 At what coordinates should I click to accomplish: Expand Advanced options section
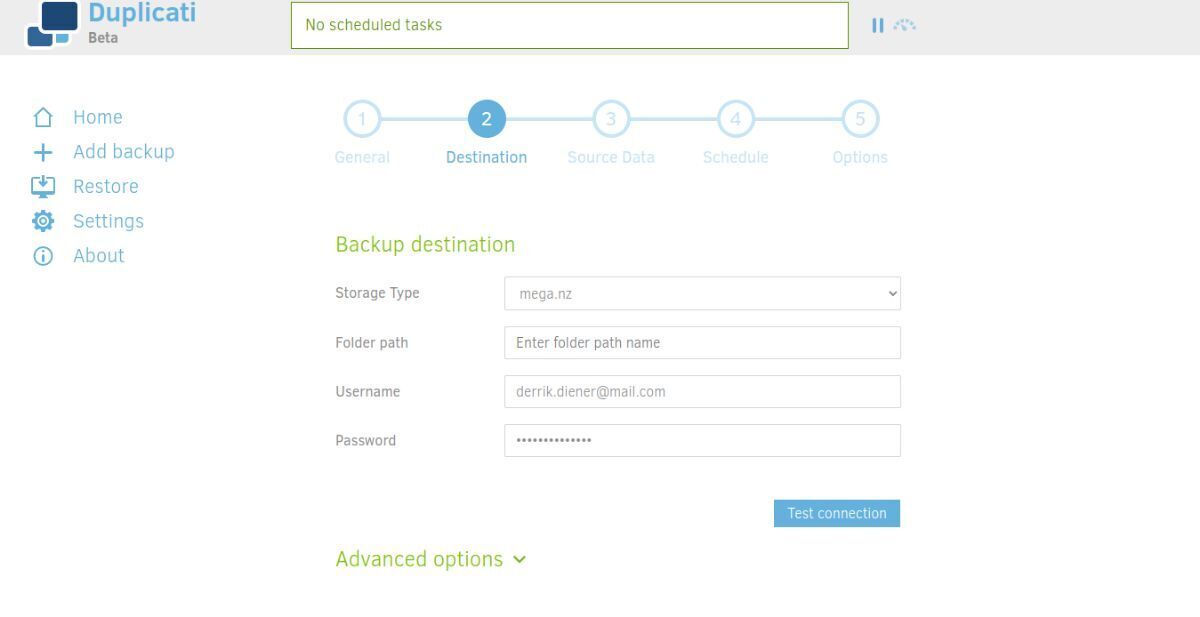(430, 559)
